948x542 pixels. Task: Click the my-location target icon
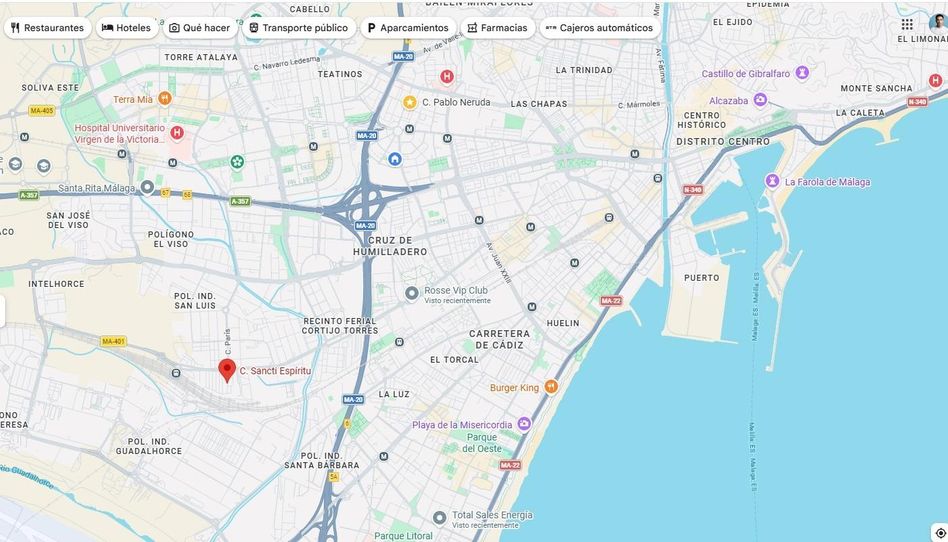[940, 533]
